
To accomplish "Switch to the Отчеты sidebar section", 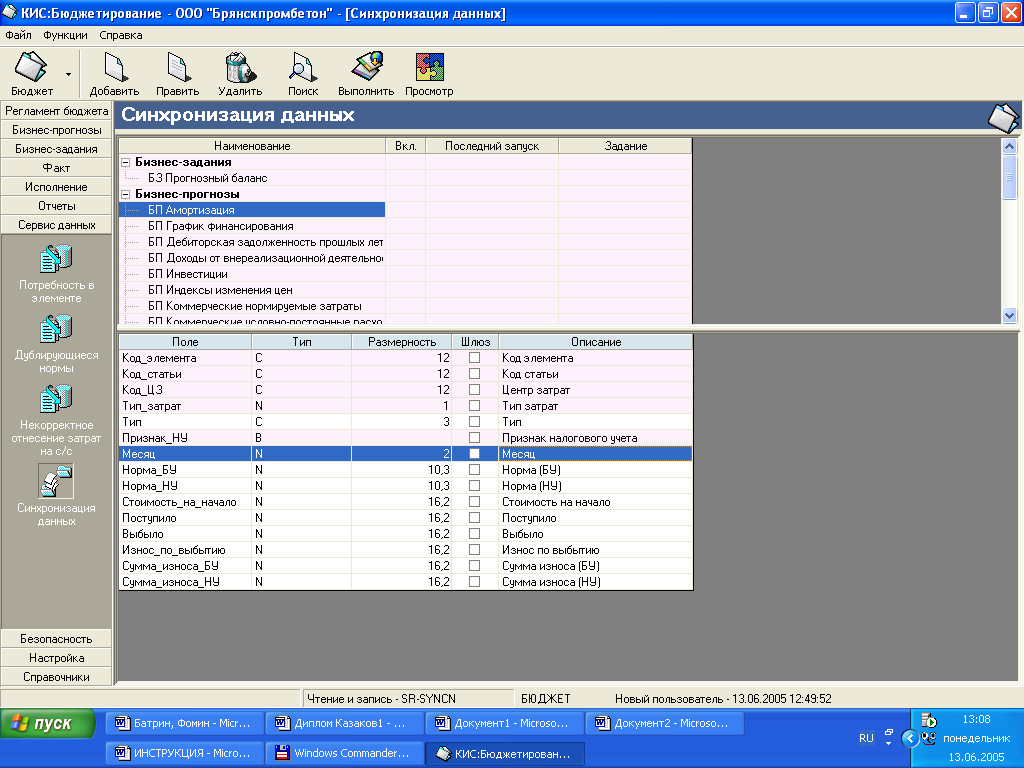I will 56,206.
